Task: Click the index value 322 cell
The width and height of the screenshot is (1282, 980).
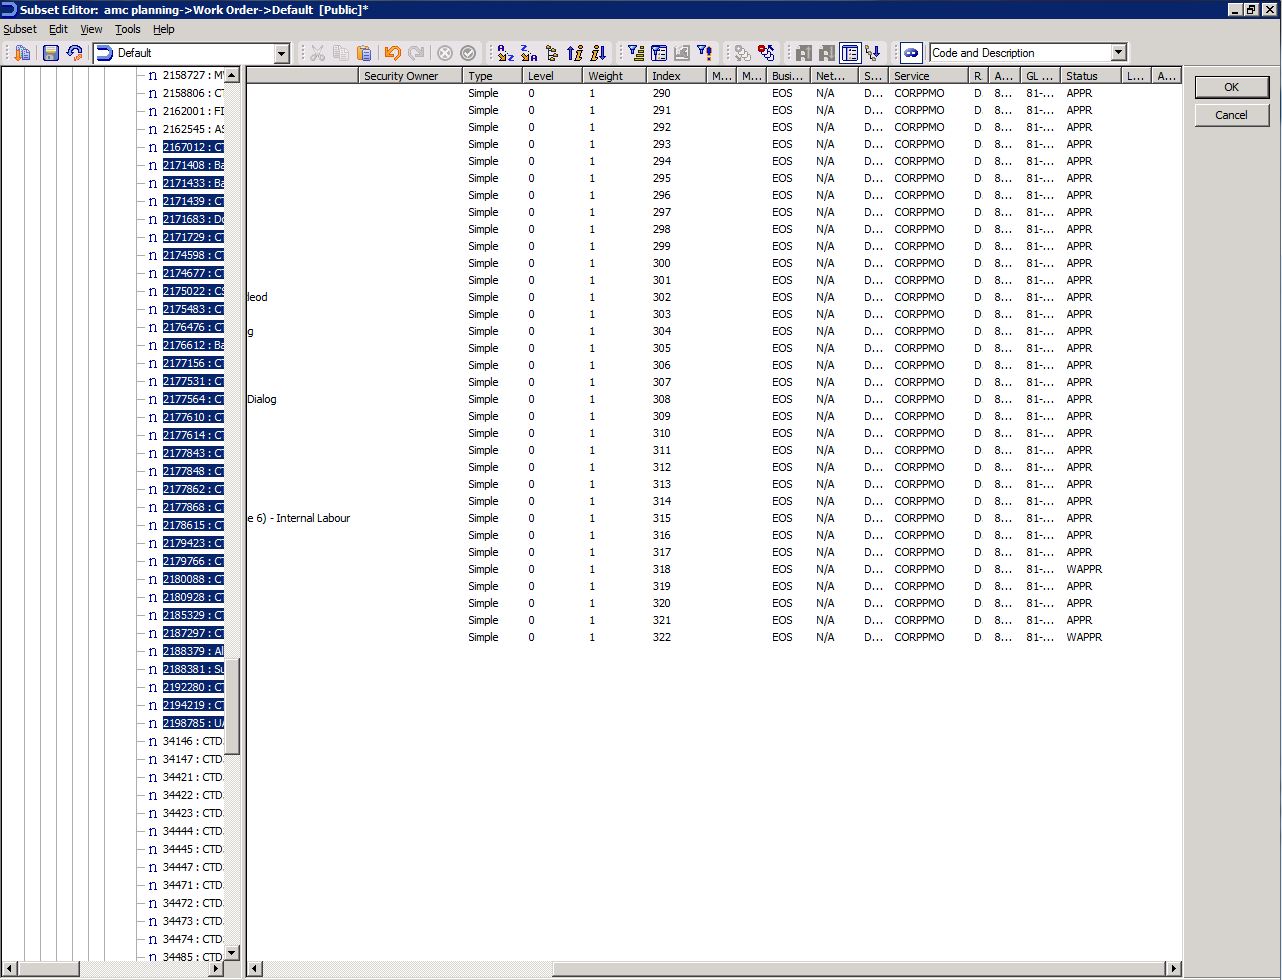Action: click(x=661, y=637)
